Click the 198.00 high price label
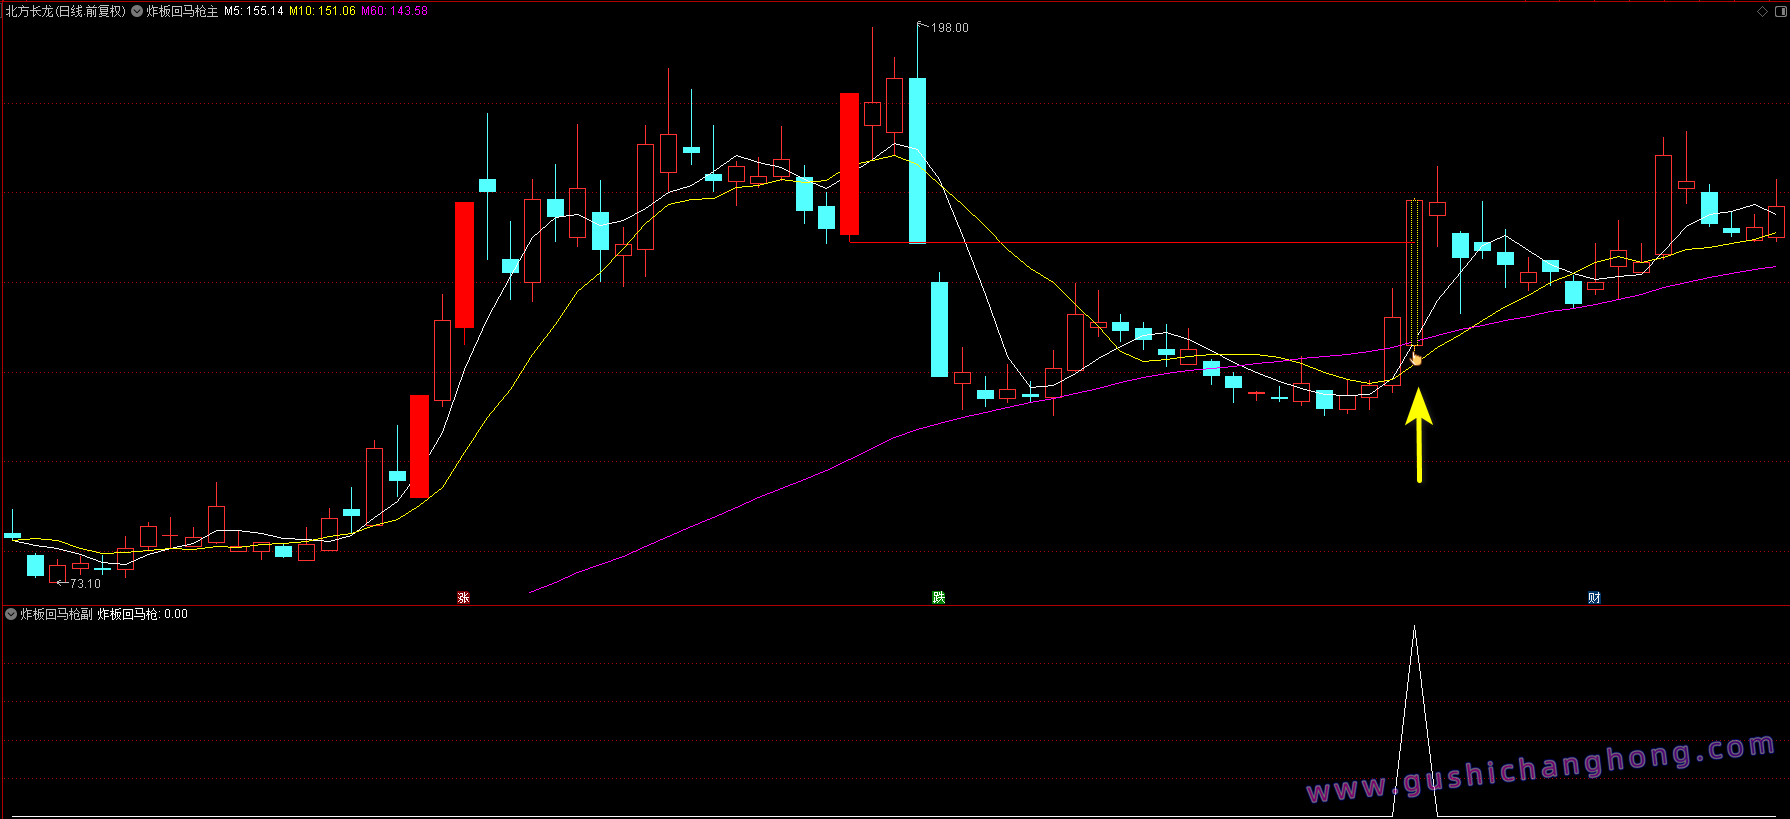Image resolution: width=1790 pixels, height=819 pixels. click(949, 28)
